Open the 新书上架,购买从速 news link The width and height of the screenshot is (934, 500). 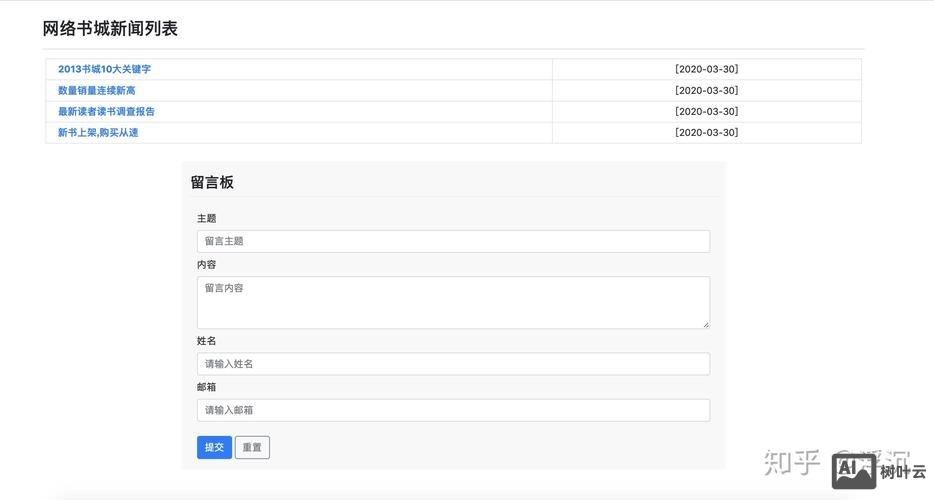[98, 132]
